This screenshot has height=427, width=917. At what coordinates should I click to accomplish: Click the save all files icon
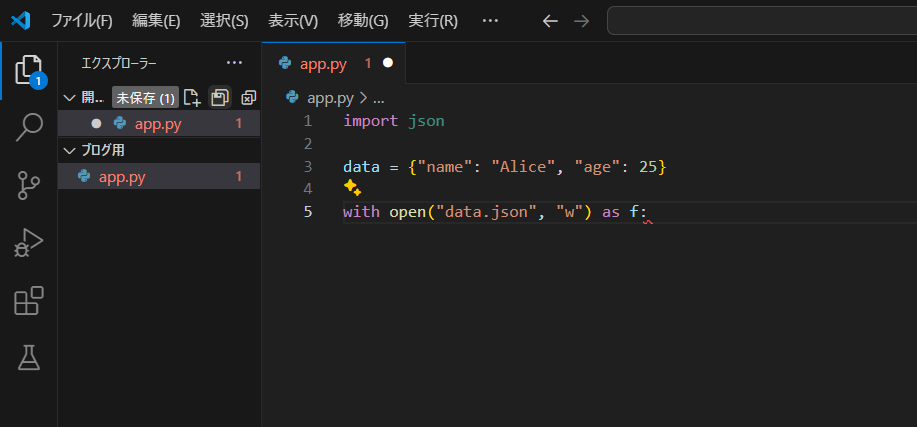pos(220,98)
